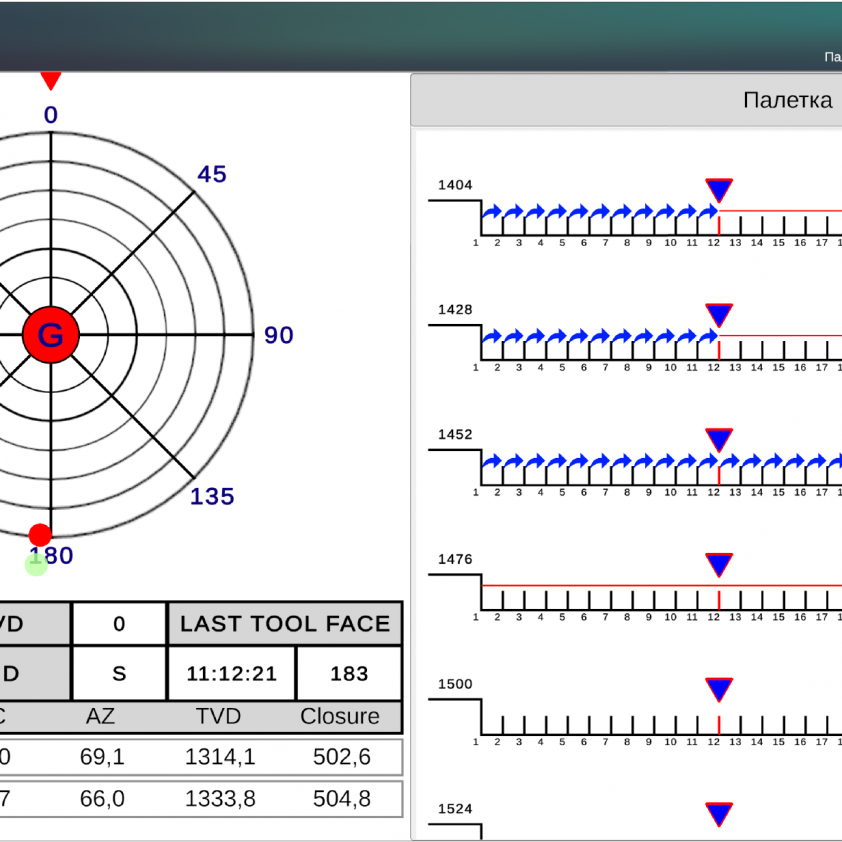Click blue triangle marker on row 1500

click(719, 689)
